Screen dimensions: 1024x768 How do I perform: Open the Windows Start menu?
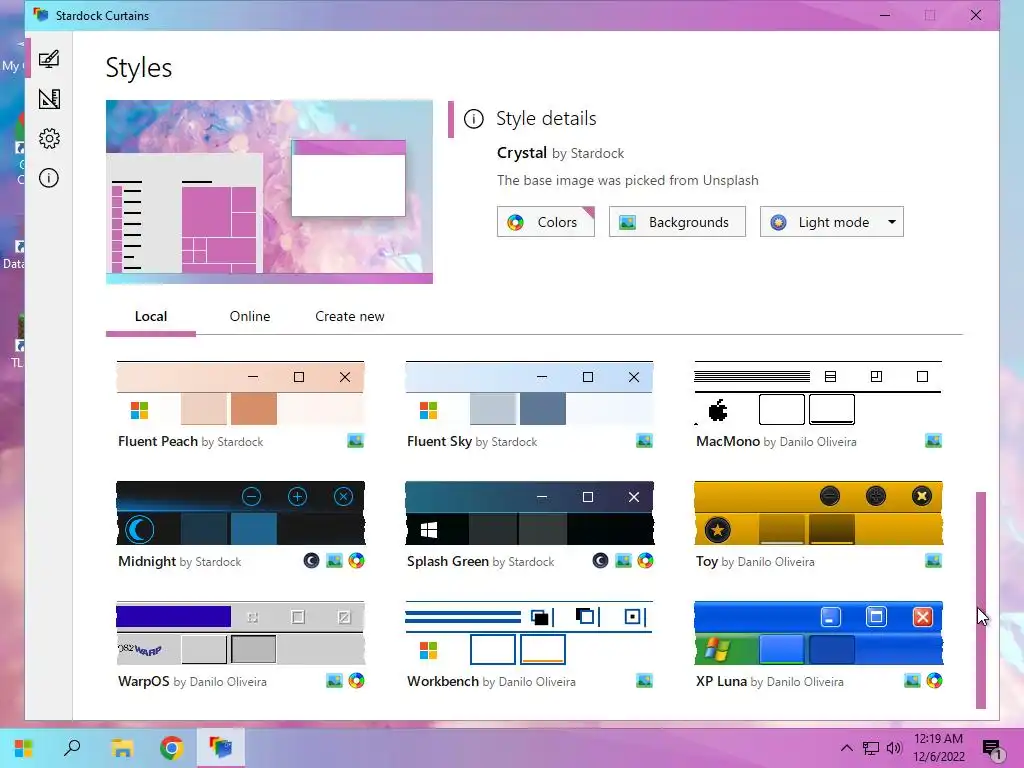coord(24,748)
